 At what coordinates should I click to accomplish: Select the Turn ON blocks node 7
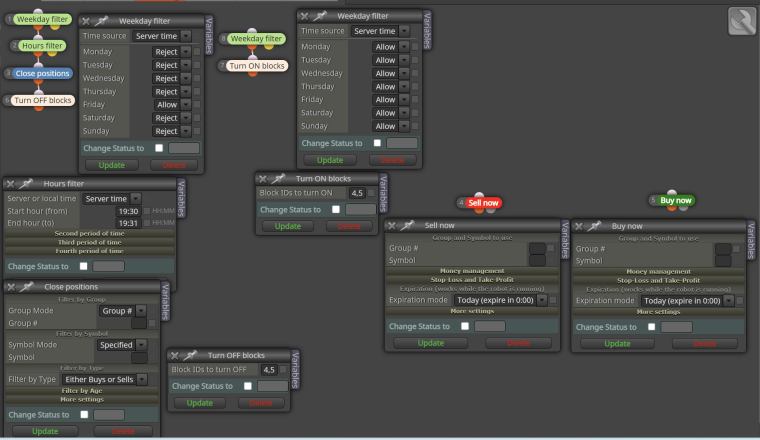tap(257, 65)
